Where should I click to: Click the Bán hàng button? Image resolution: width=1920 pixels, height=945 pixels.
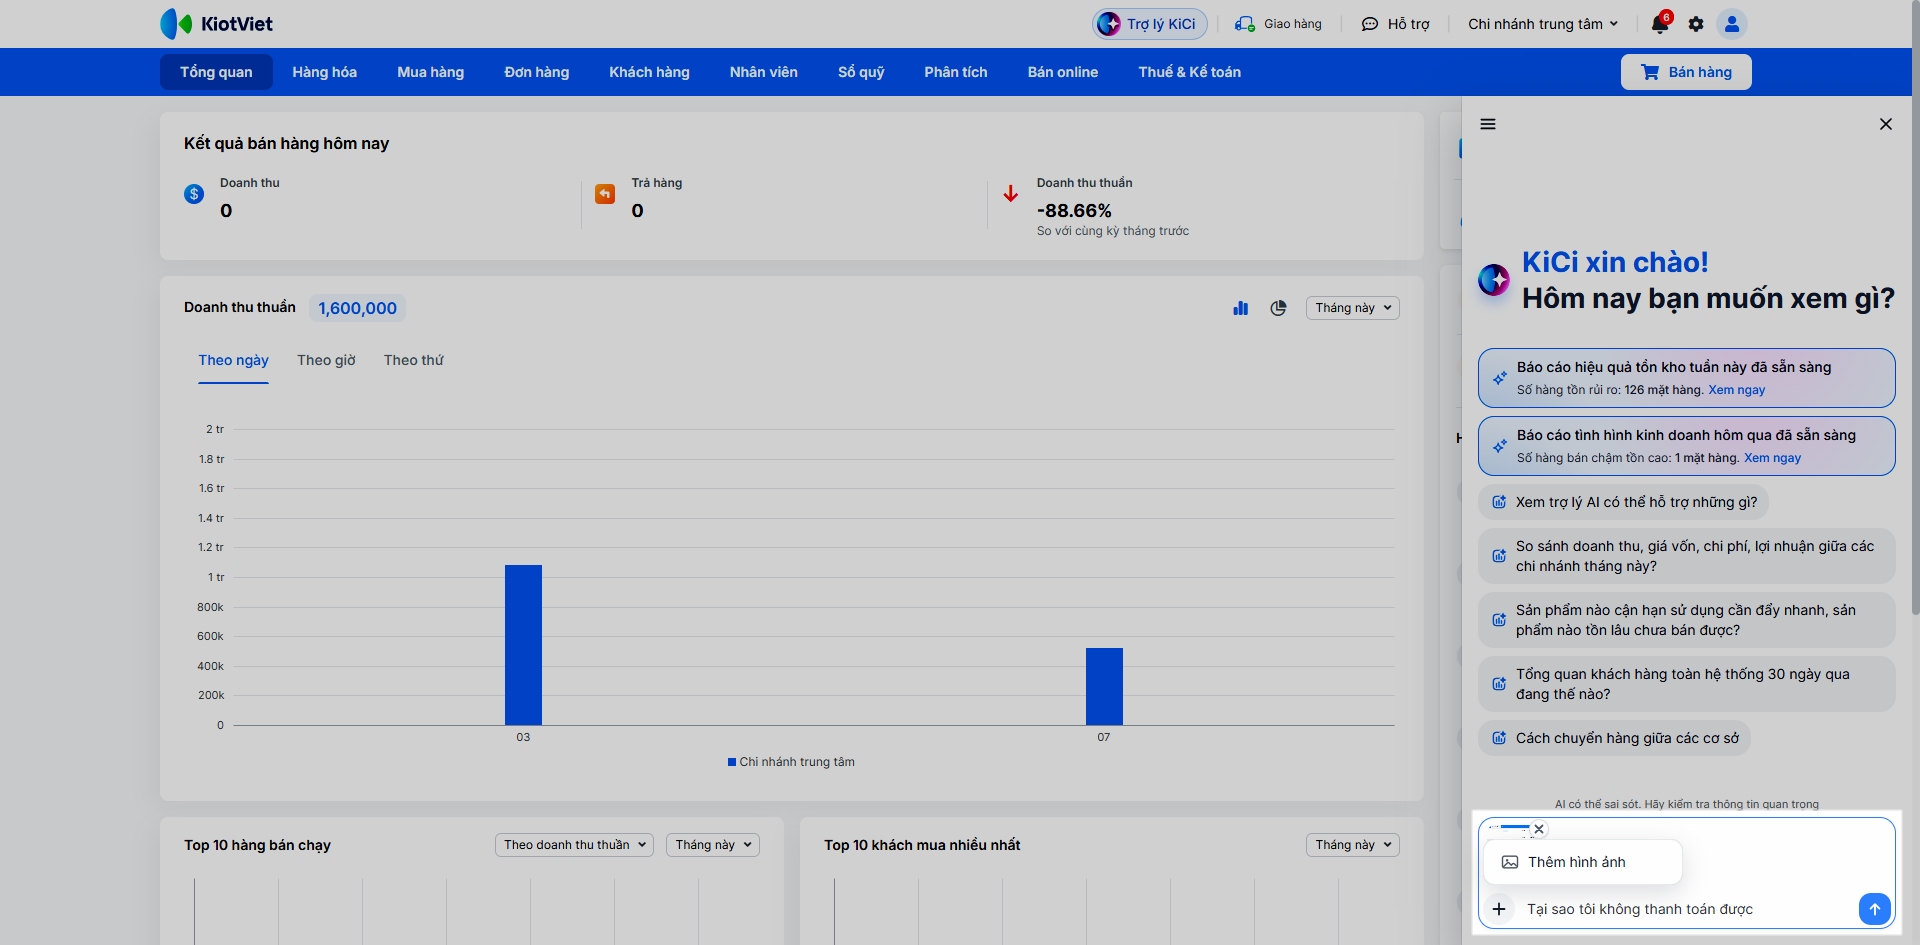[1686, 72]
